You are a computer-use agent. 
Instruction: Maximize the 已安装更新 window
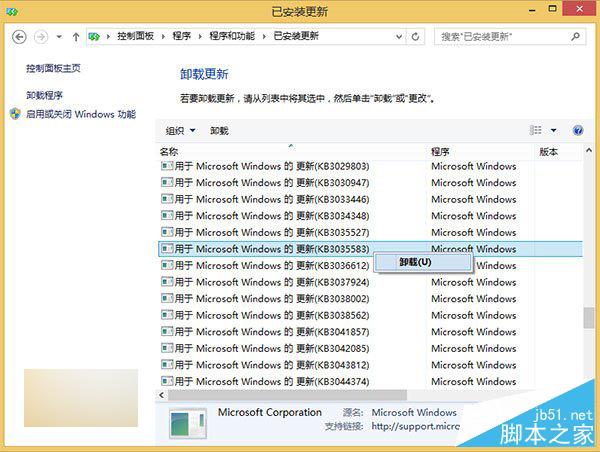tap(553, 9)
